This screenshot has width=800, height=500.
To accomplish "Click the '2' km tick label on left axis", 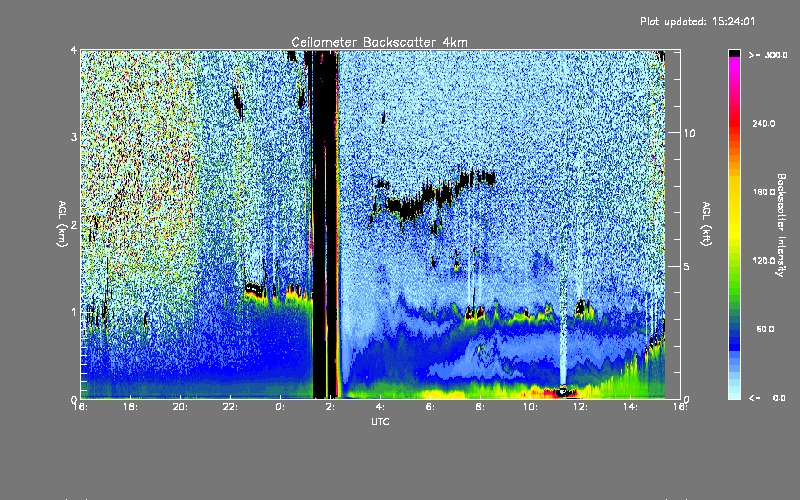I will point(74,225).
